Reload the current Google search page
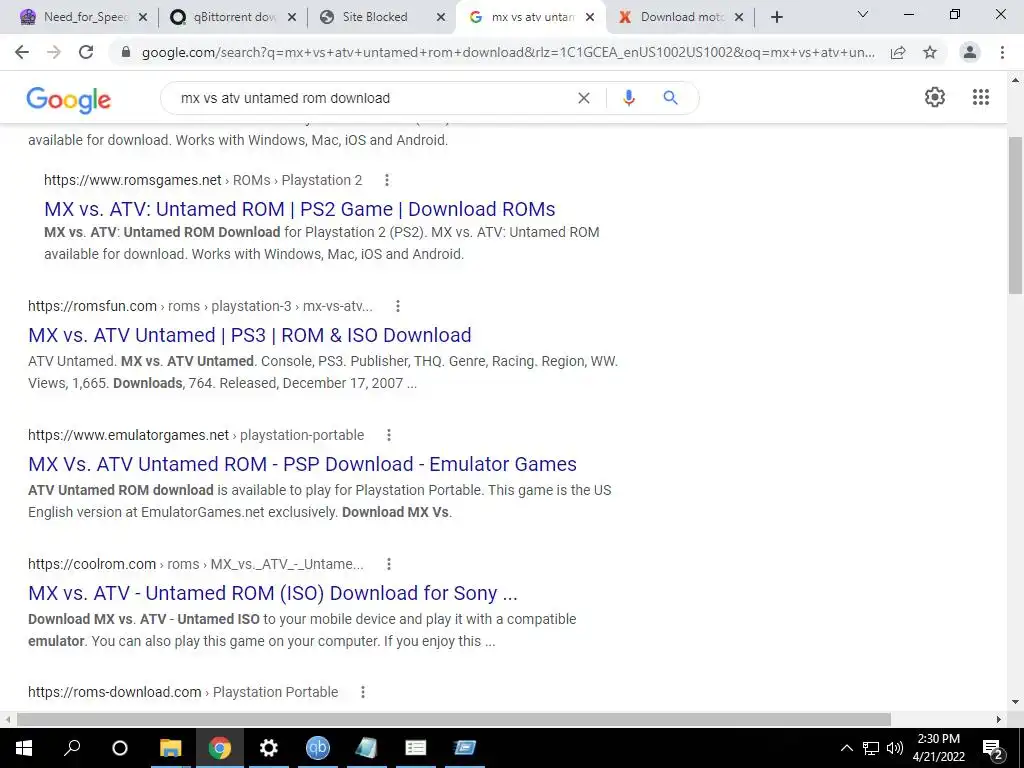Viewport: 1024px width, 768px height. point(86,52)
